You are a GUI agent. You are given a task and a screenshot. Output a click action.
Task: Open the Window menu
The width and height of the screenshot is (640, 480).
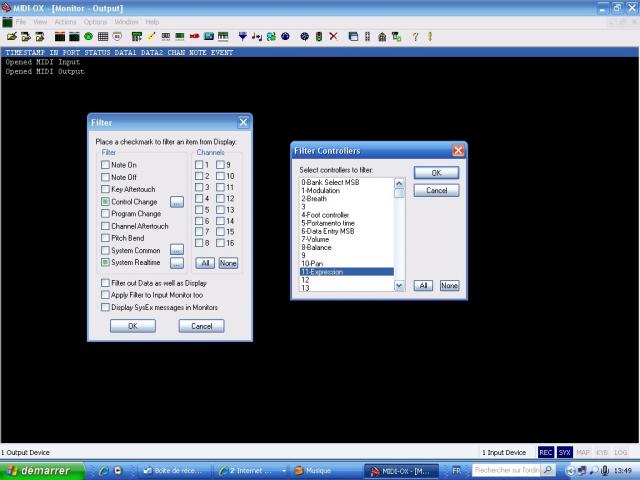pos(127,22)
